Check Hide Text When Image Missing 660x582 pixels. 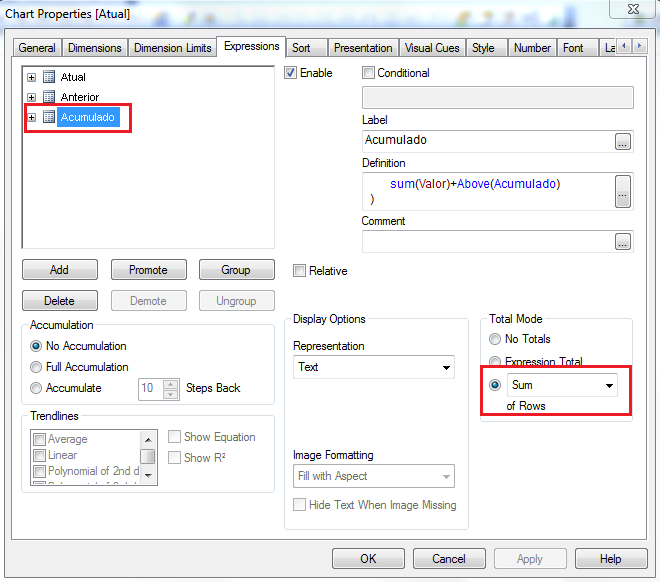point(299,505)
